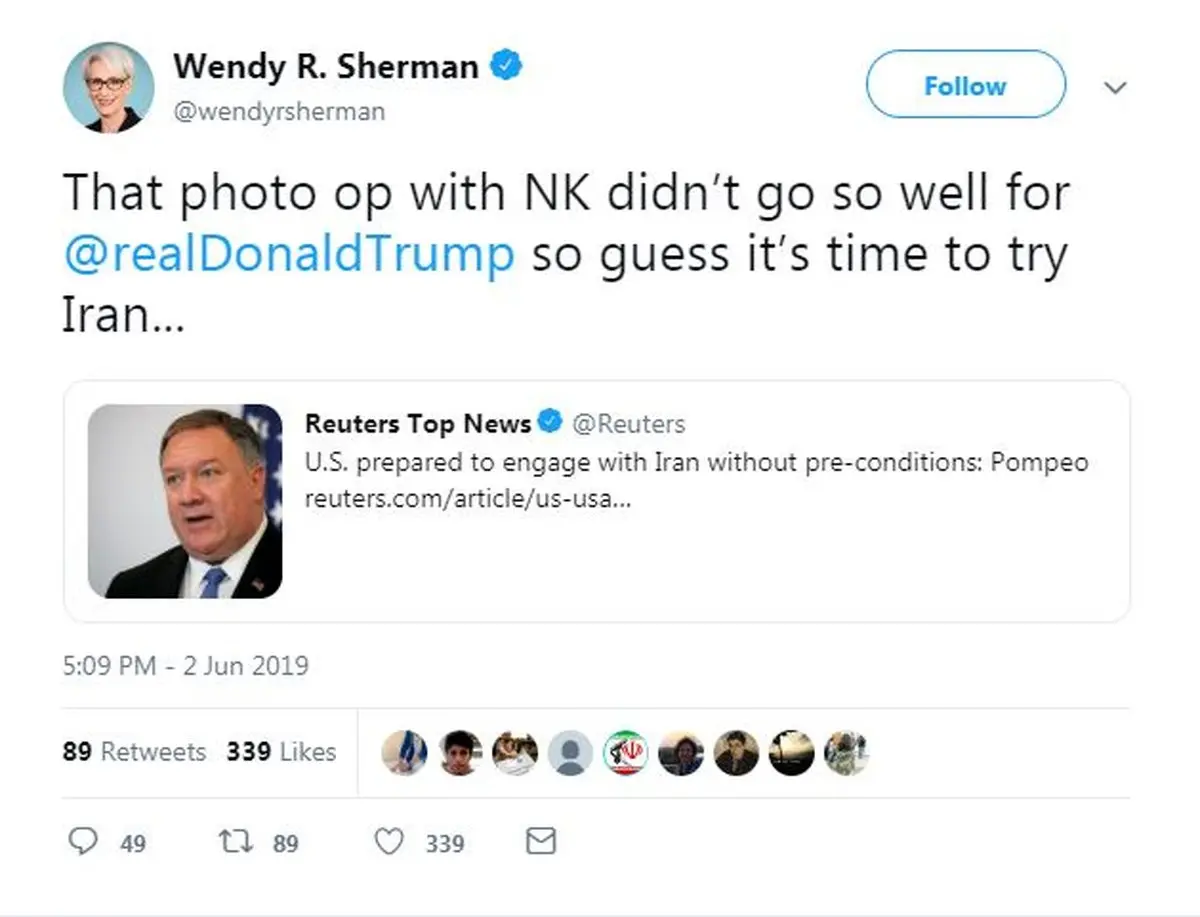
Task: Click Wendy R. Sherman's verified badge
Action: [x=506, y=67]
